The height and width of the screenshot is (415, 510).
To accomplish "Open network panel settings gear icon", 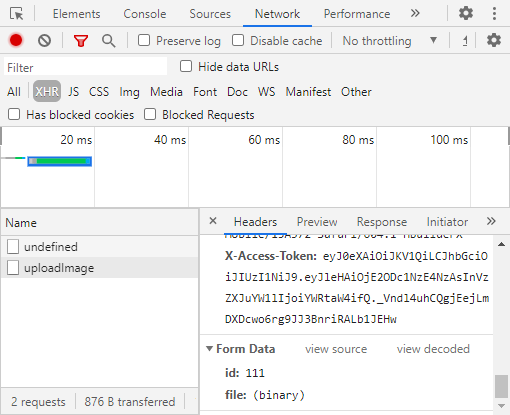I will point(494,40).
